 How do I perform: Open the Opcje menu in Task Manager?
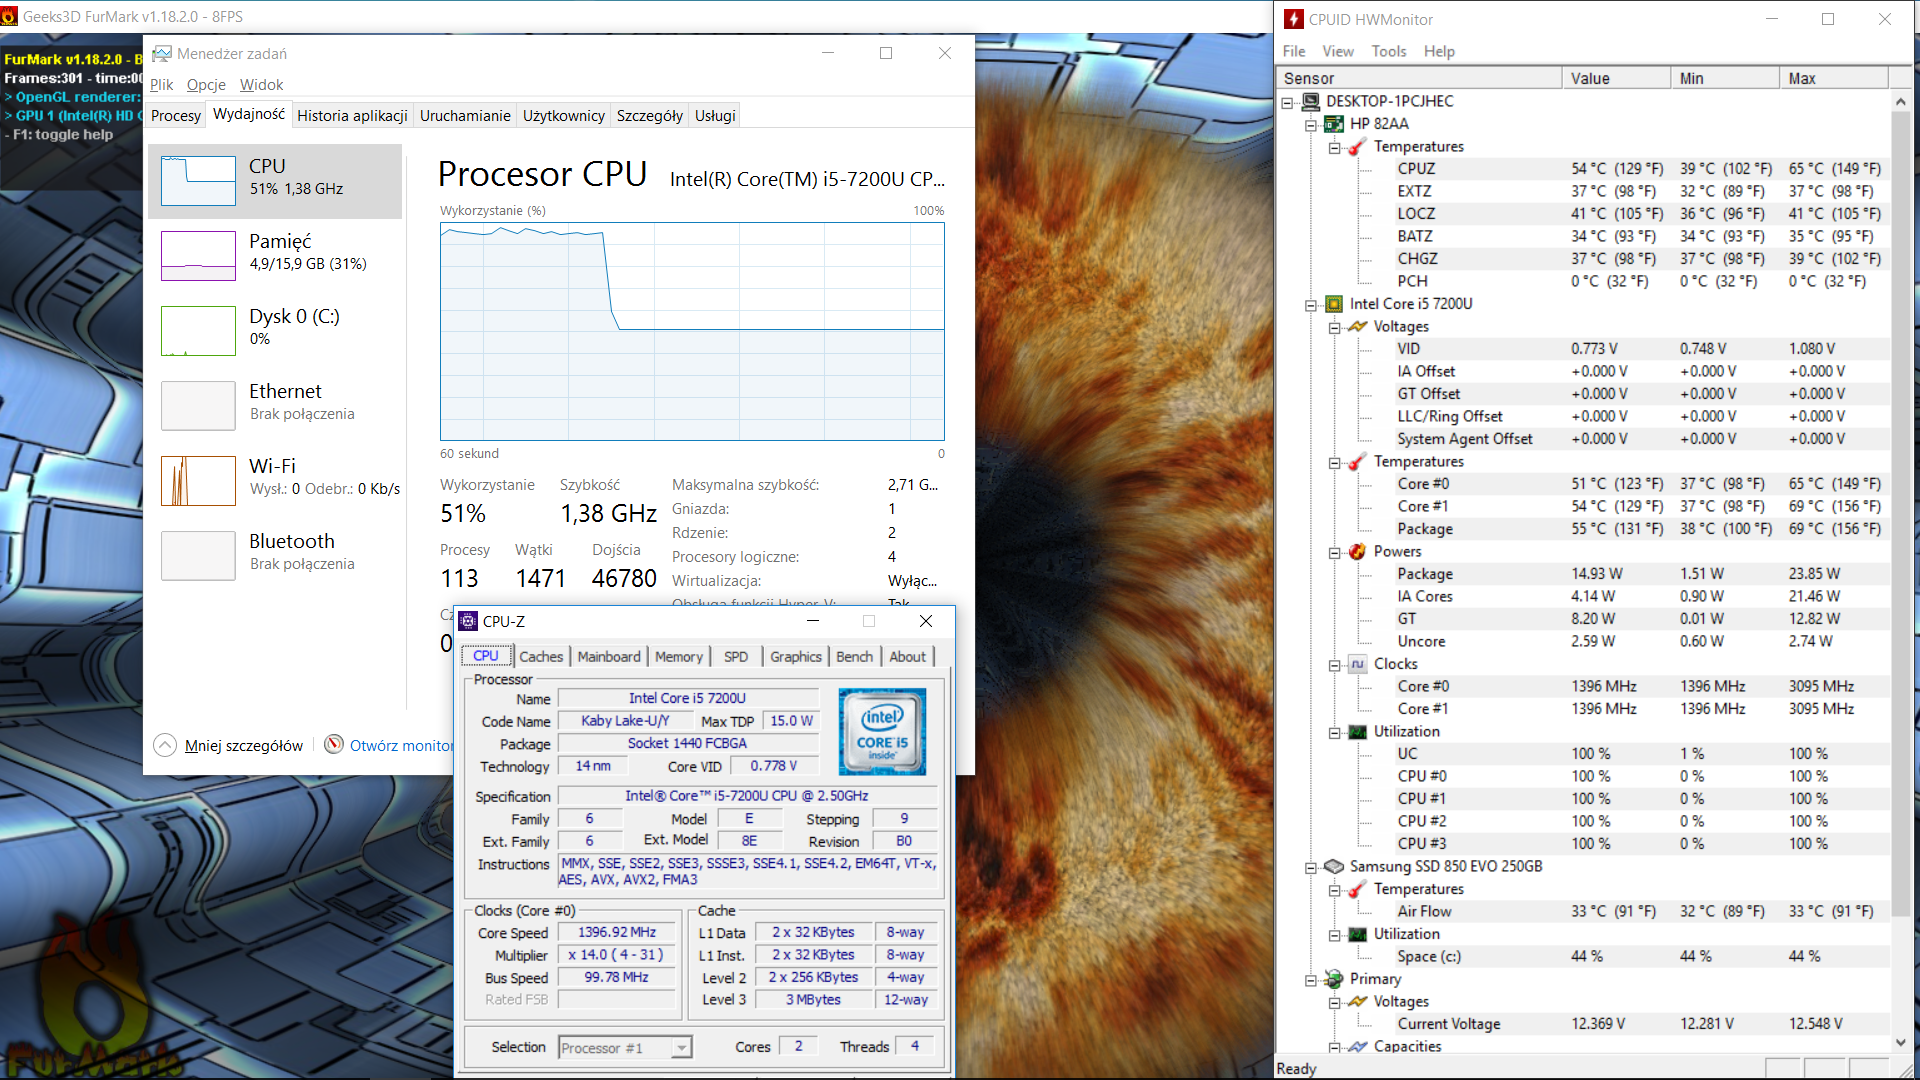click(x=206, y=85)
